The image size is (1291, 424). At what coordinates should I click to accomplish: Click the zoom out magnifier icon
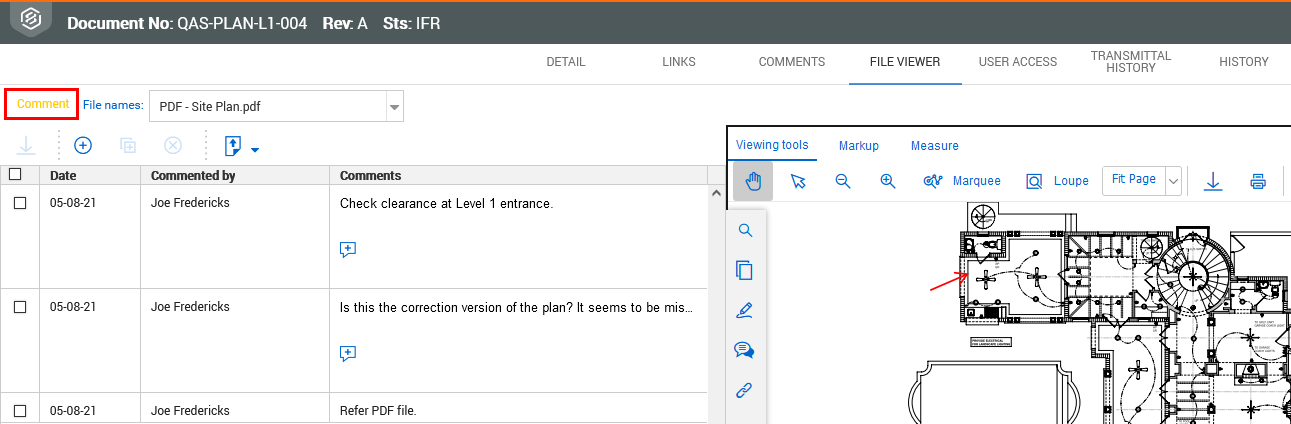(843, 181)
